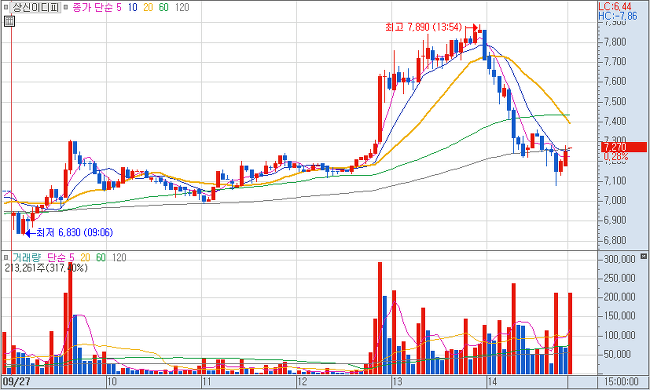Click the HC:-7,86 readout
Image resolution: width=650 pixels, height=390 pixels.
[x=618, y=16]
